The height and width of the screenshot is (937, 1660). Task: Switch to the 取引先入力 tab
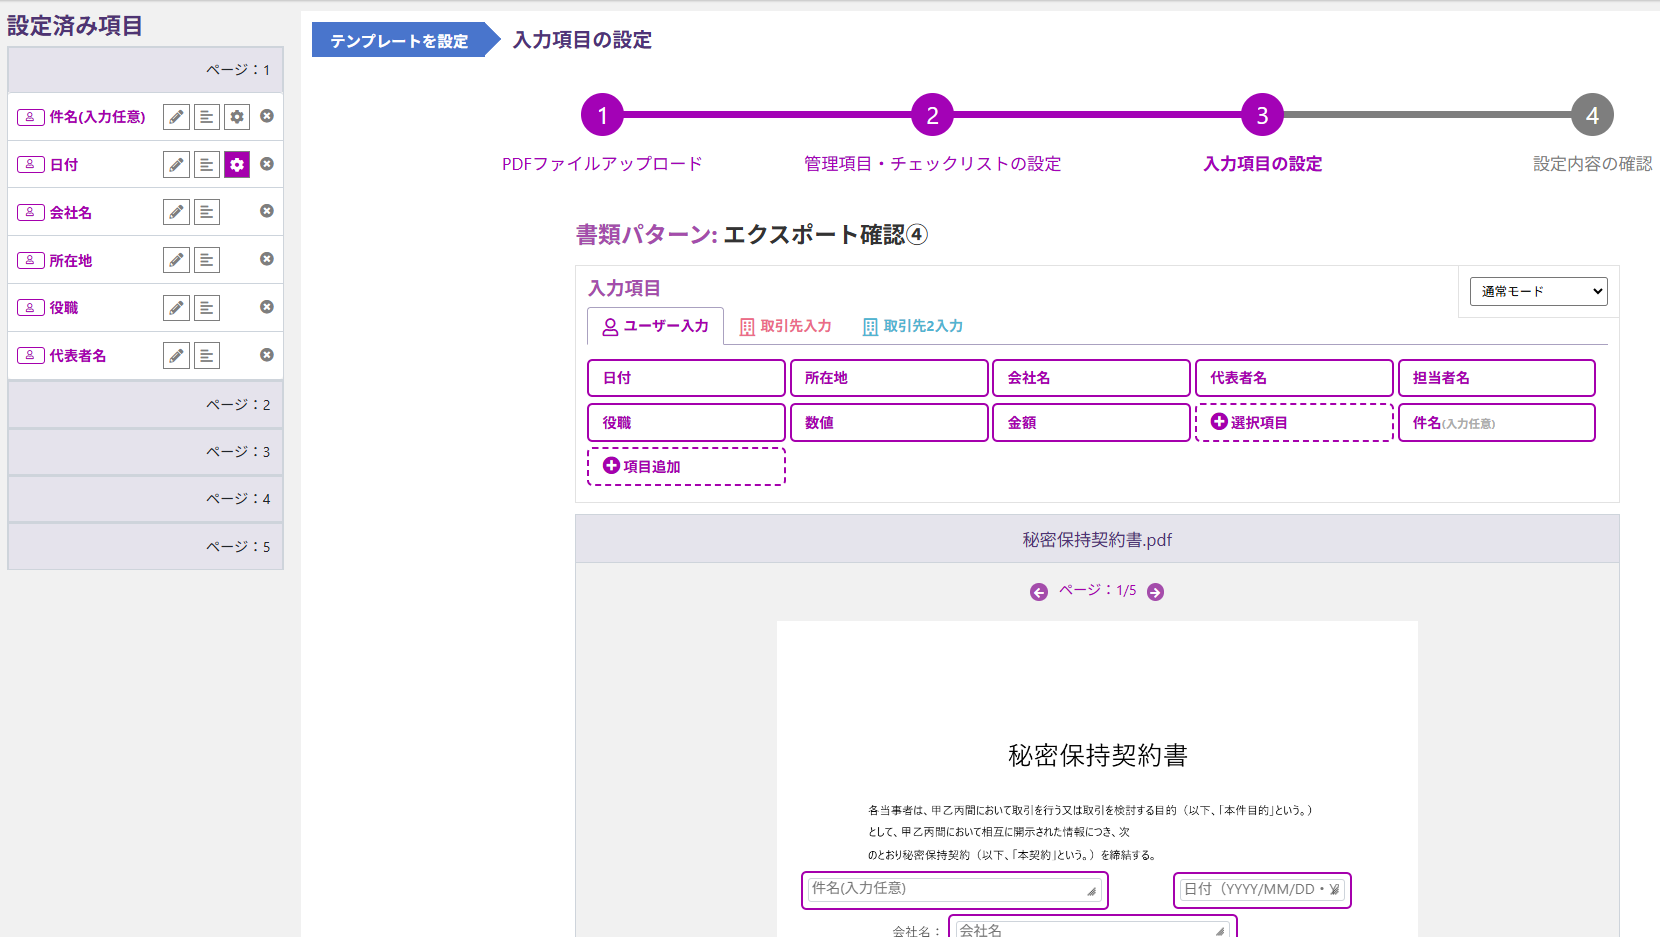pyautogui.click(x=785, y=326)
